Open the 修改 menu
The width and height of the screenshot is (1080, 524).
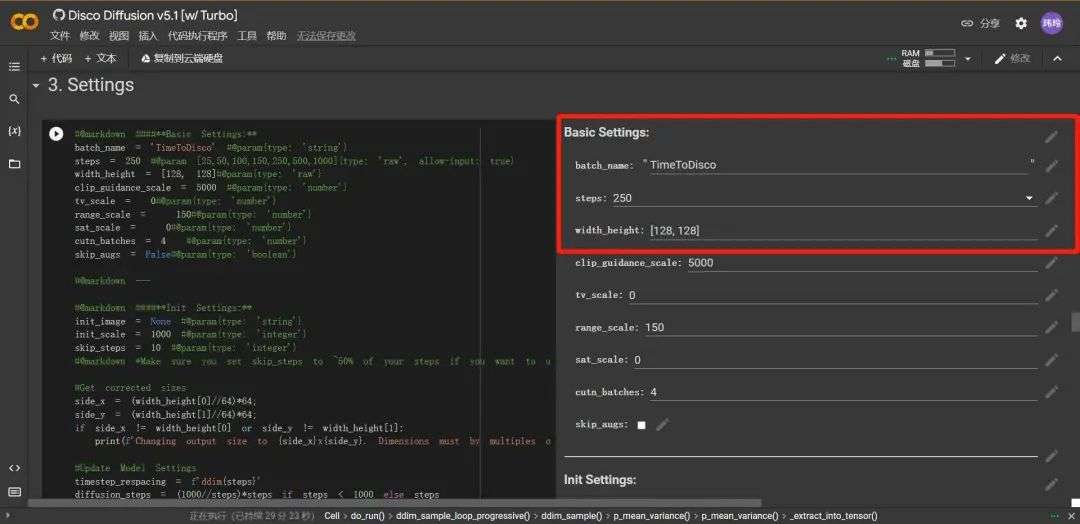[x=90, y=36]
